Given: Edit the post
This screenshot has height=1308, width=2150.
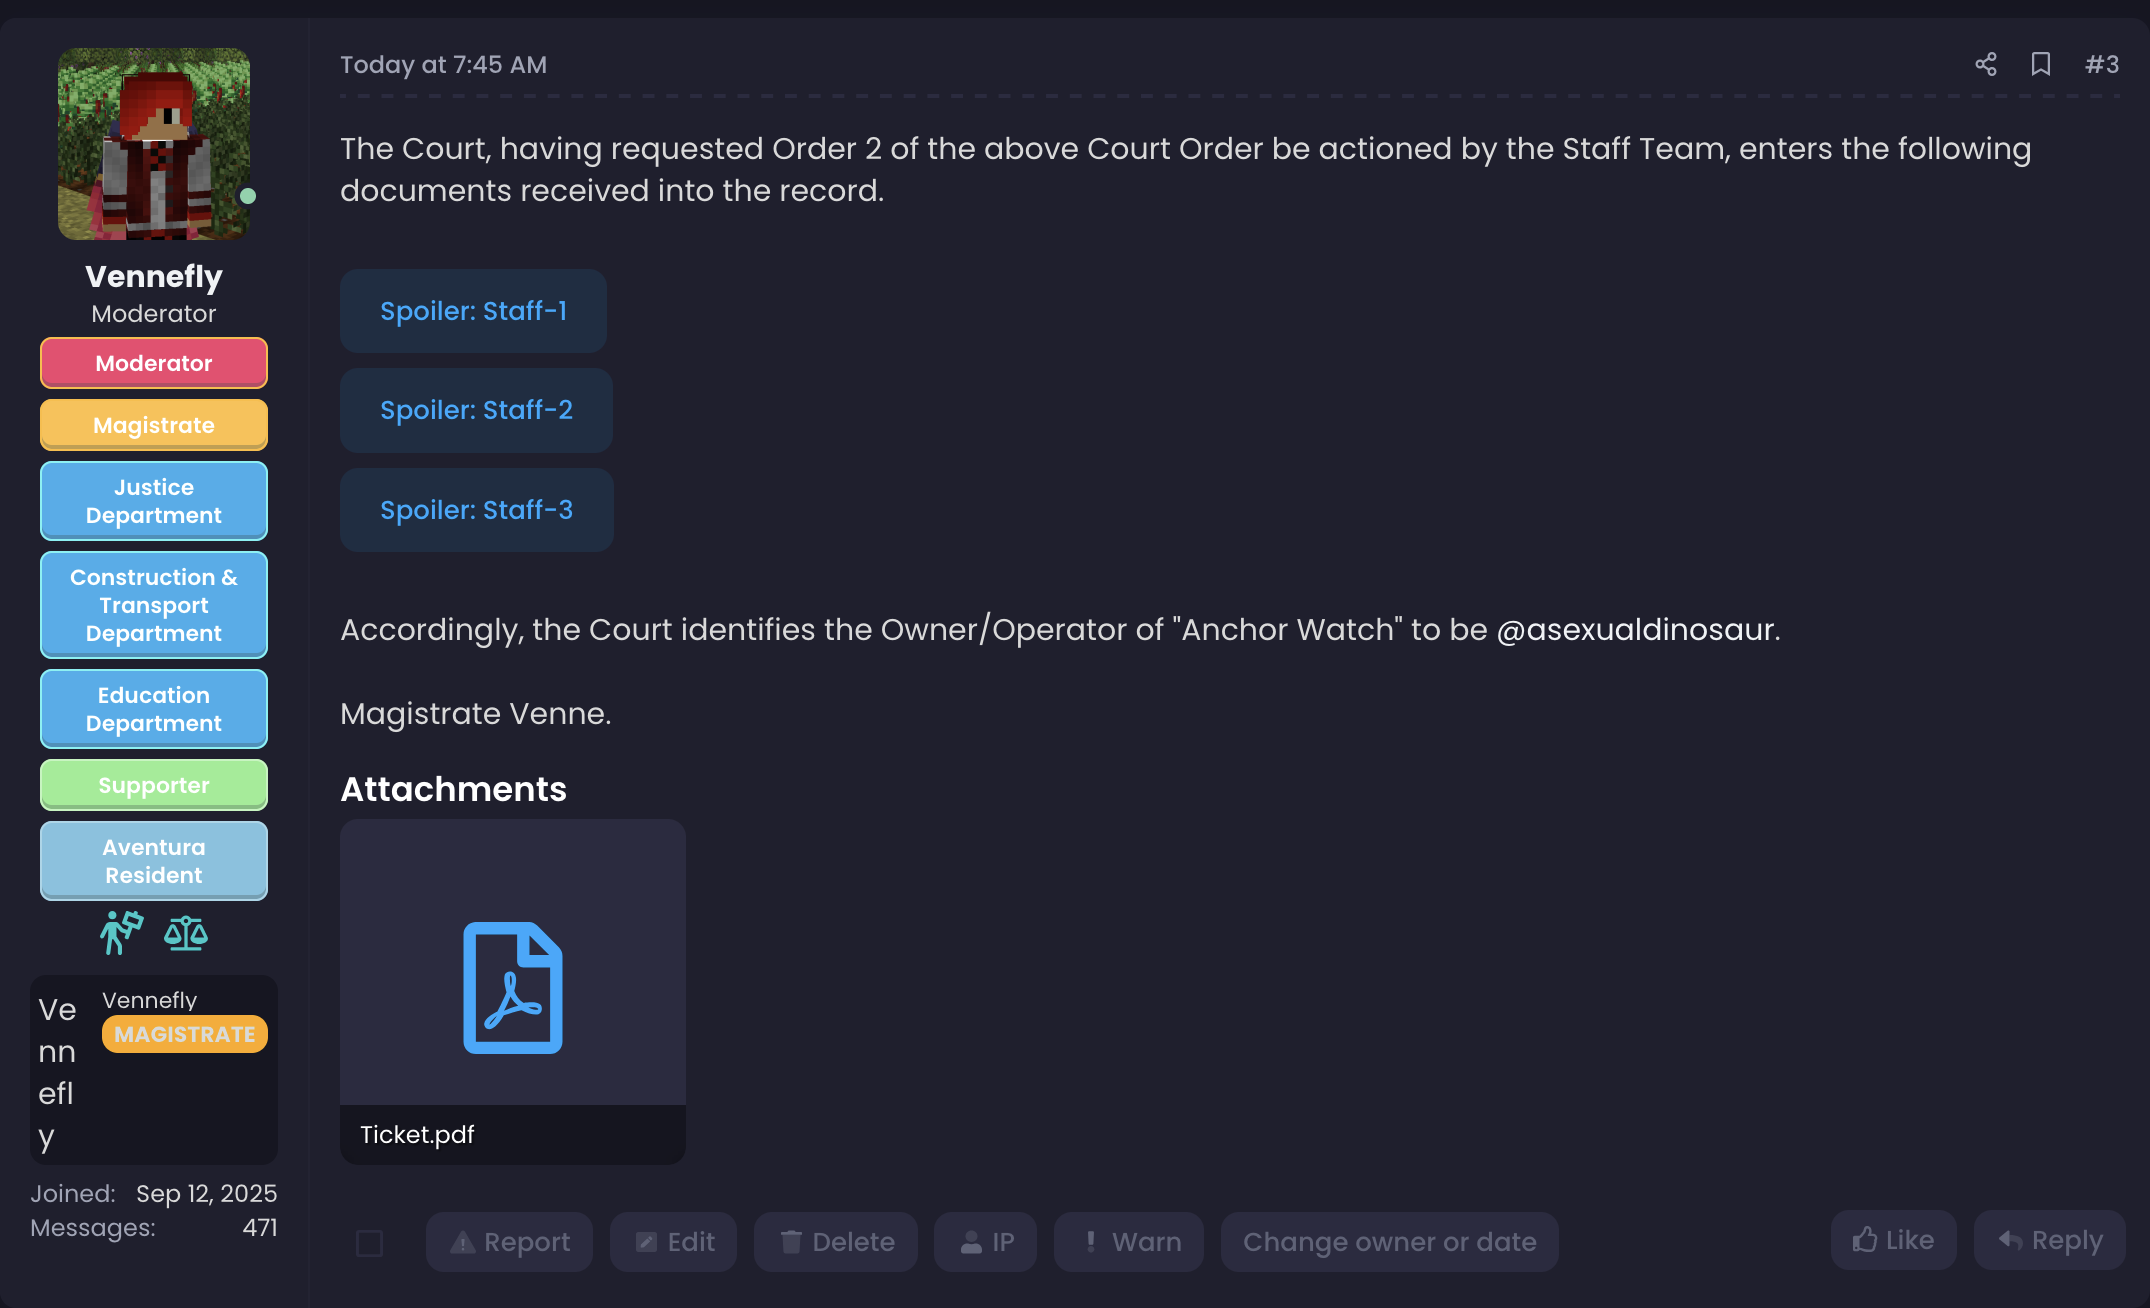Looking at the screenshot, I should tap(674, 1242).
